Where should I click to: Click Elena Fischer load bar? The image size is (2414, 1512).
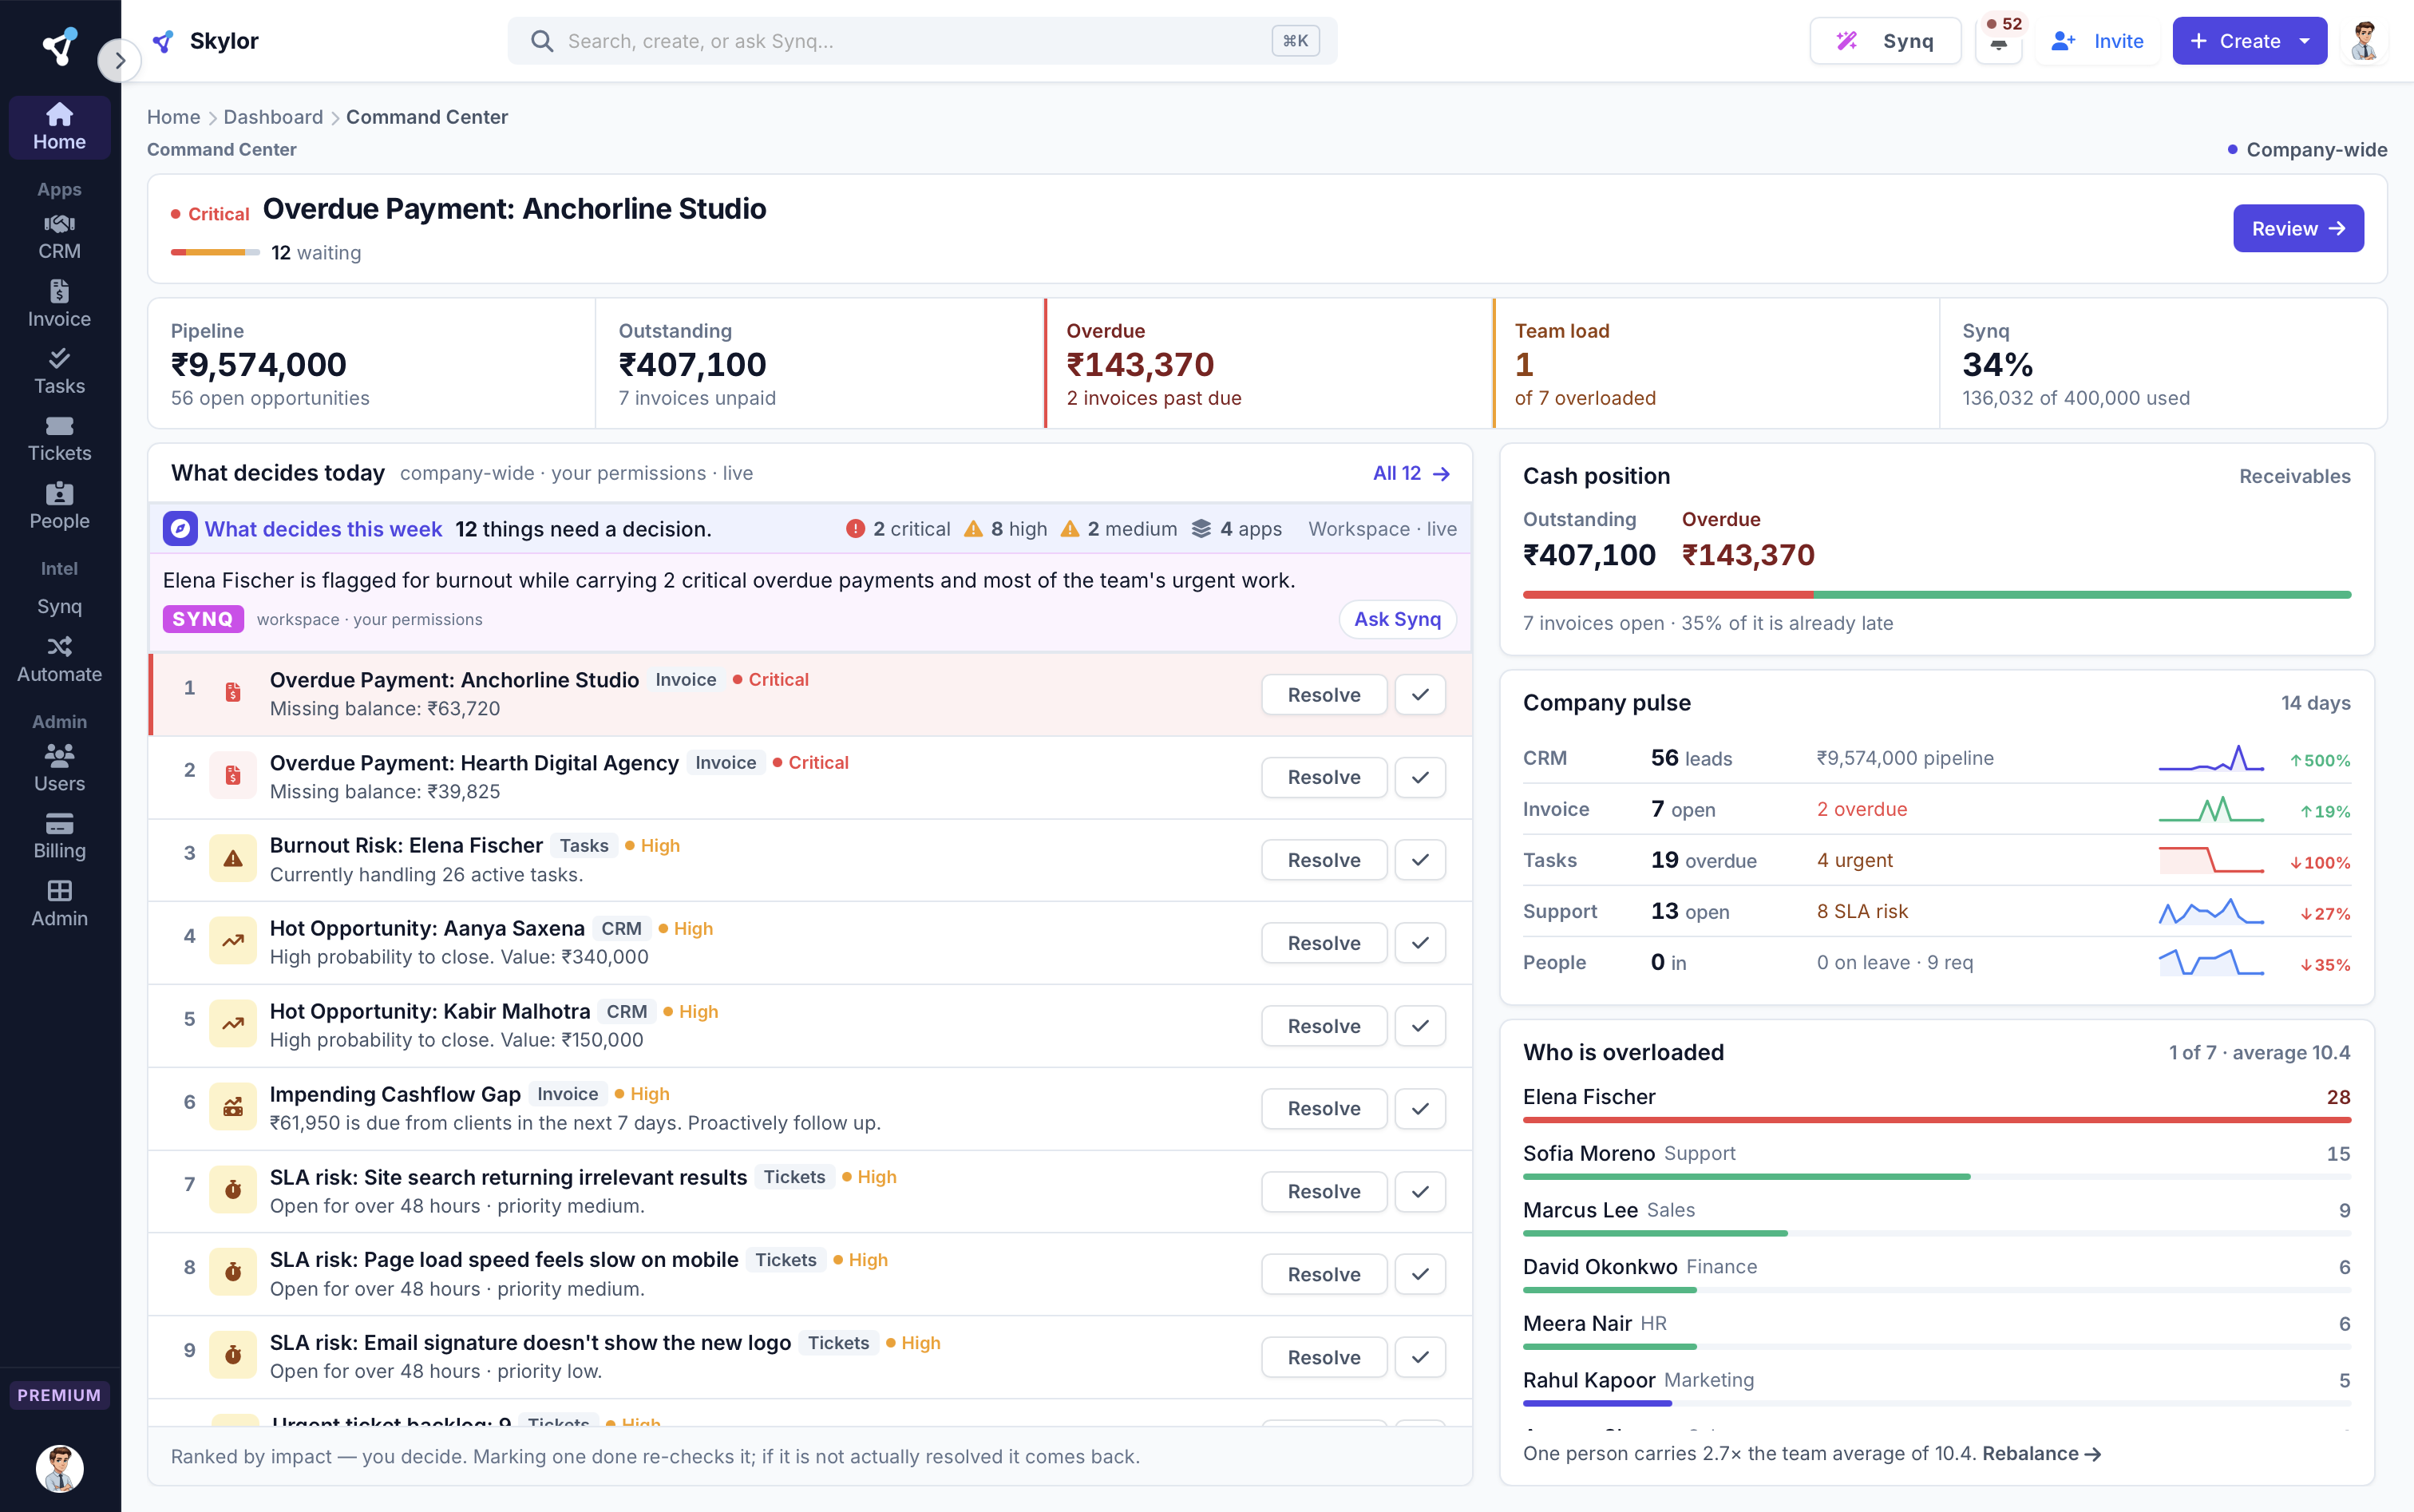(x=1936, y=1120)
